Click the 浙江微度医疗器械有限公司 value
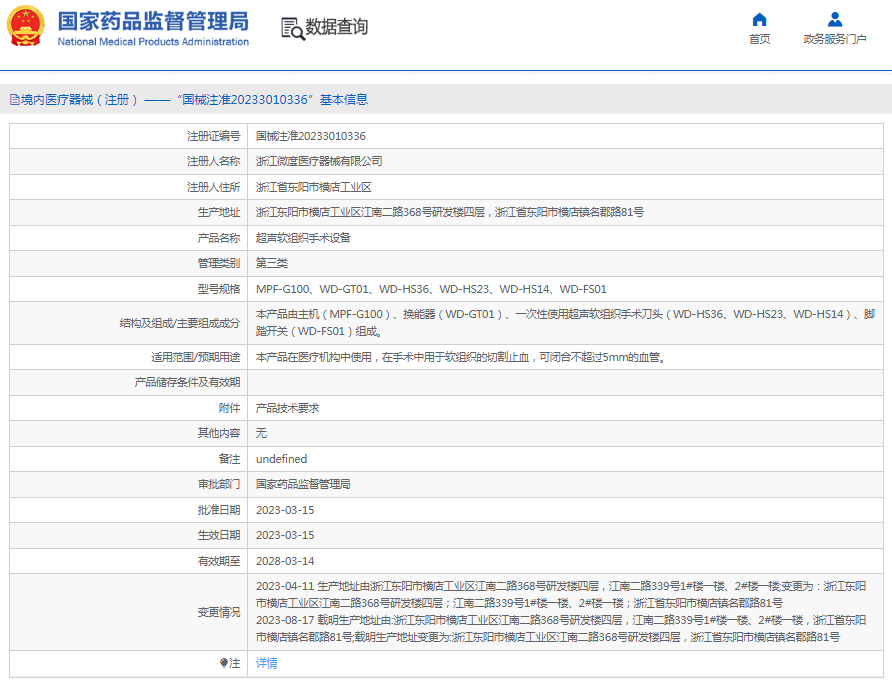892x683 pixels. click(319, 162)
